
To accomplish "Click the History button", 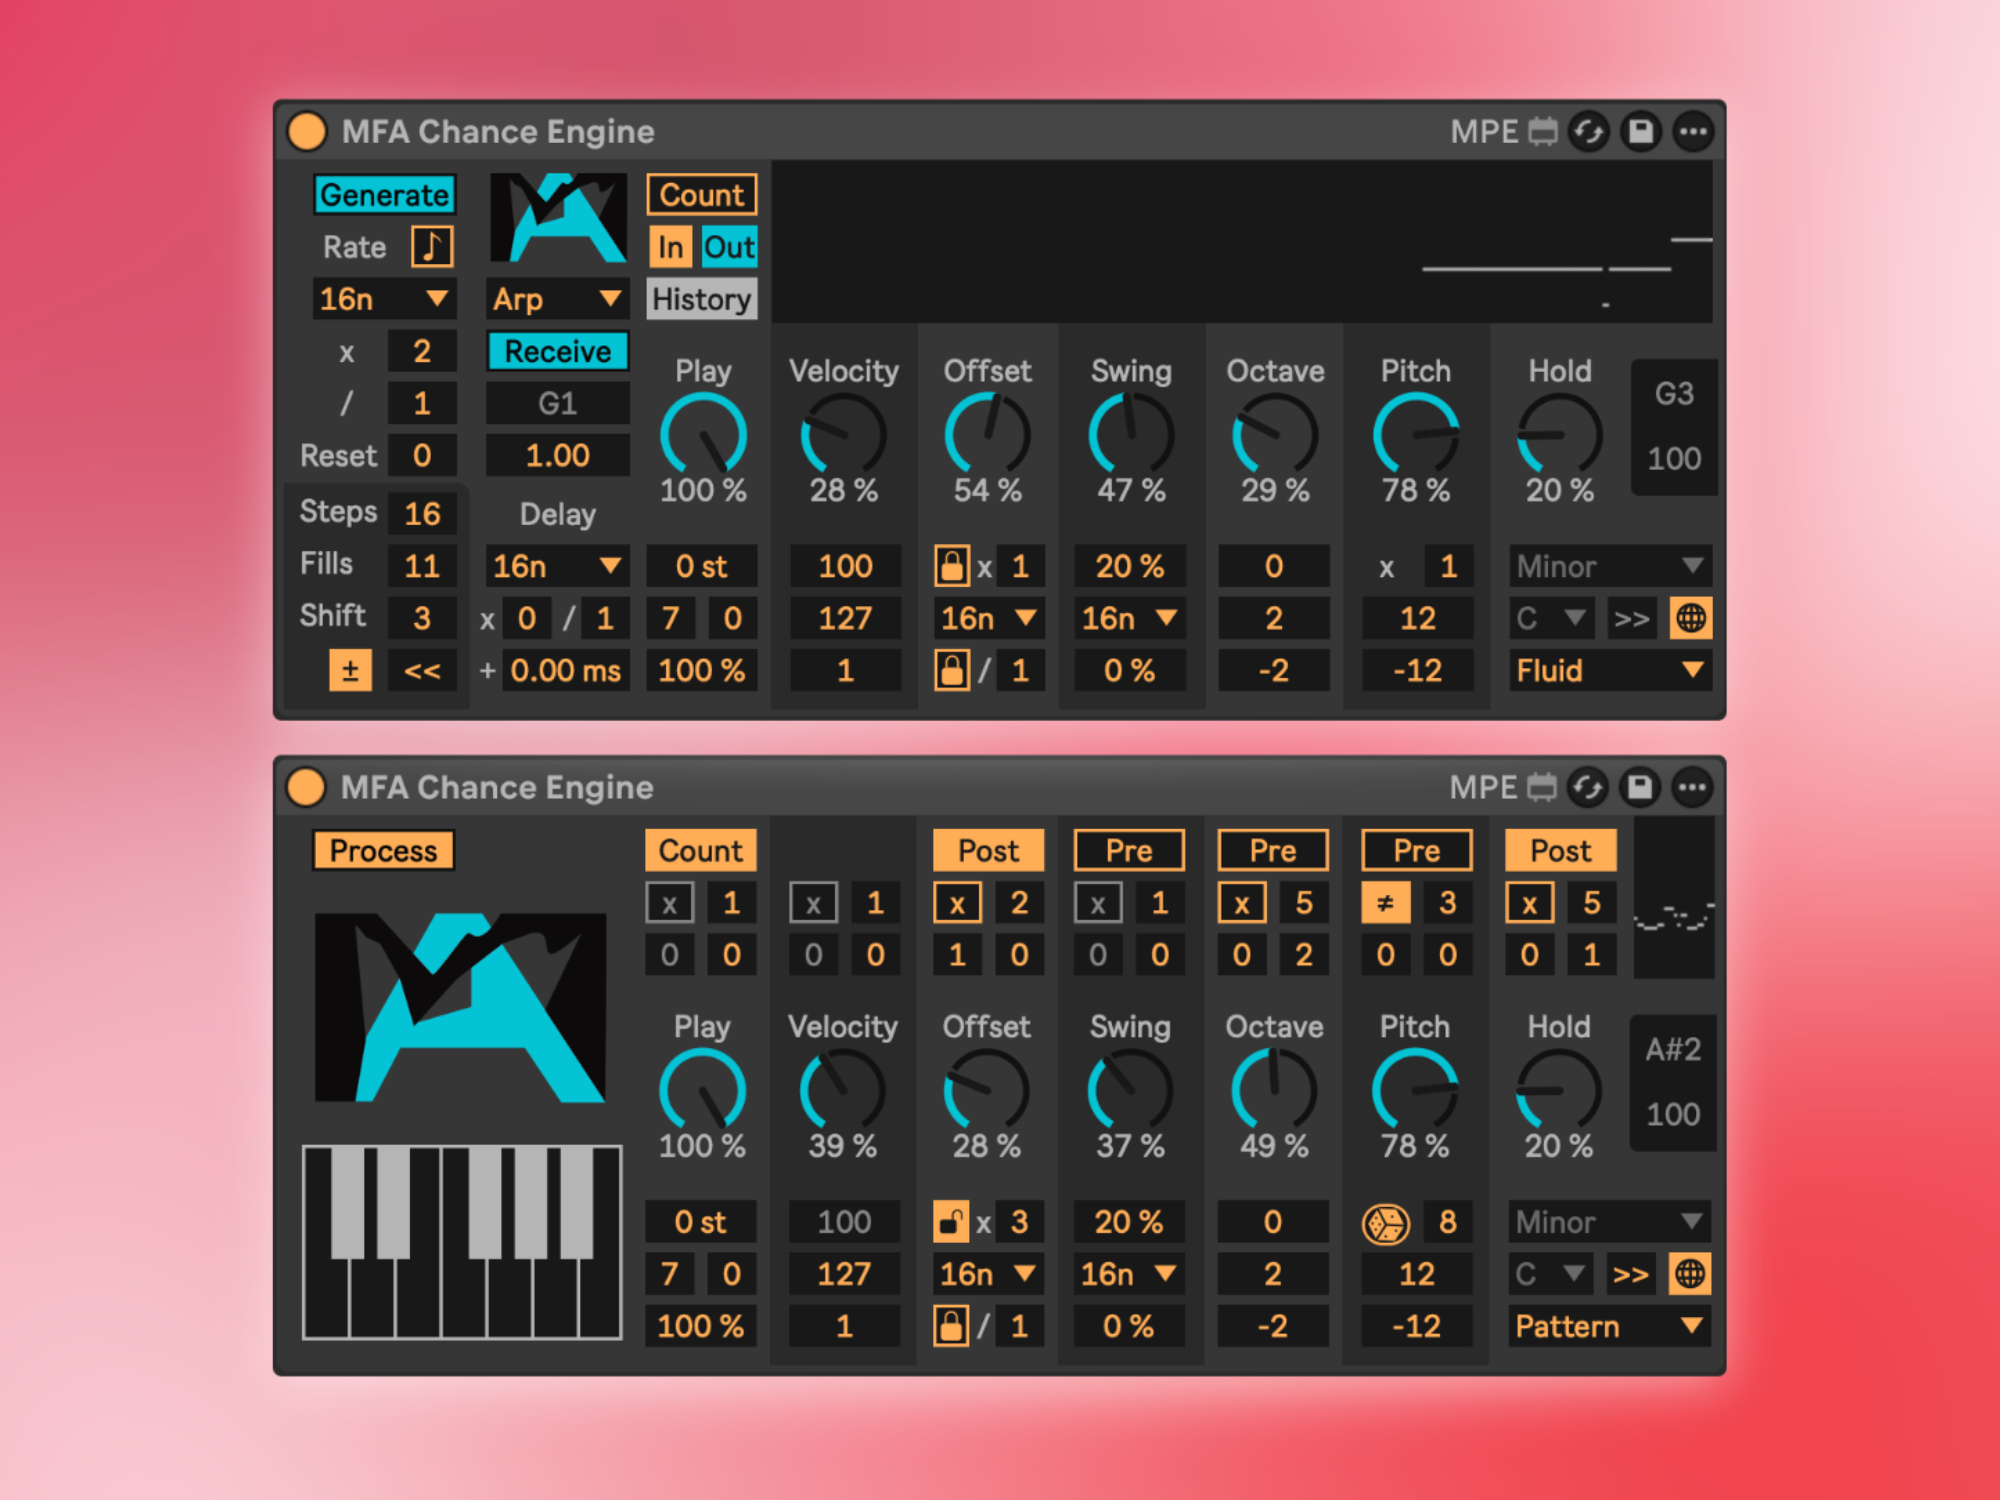I will (701, 299).
